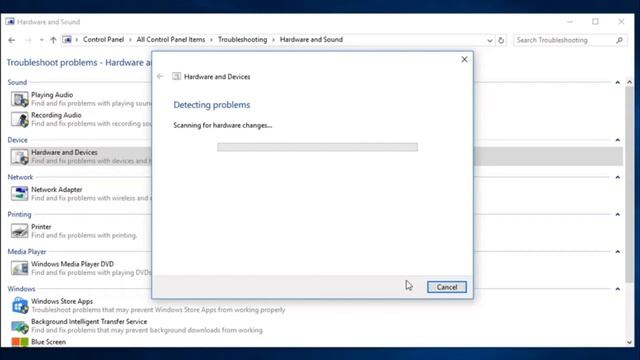
Task: Click the vertical scrollbar thumb
Action: (x=629, y=184)
